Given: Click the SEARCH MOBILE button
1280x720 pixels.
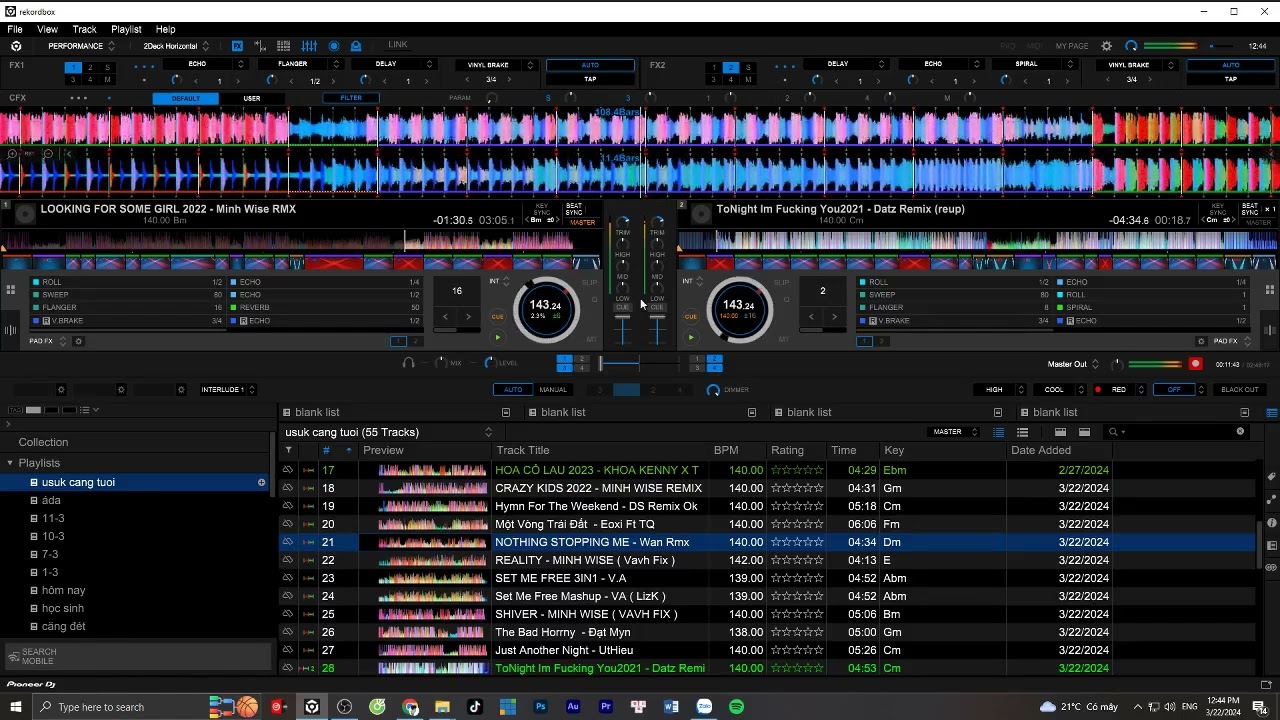Looking at the screenshot, I should coord(138,656).
